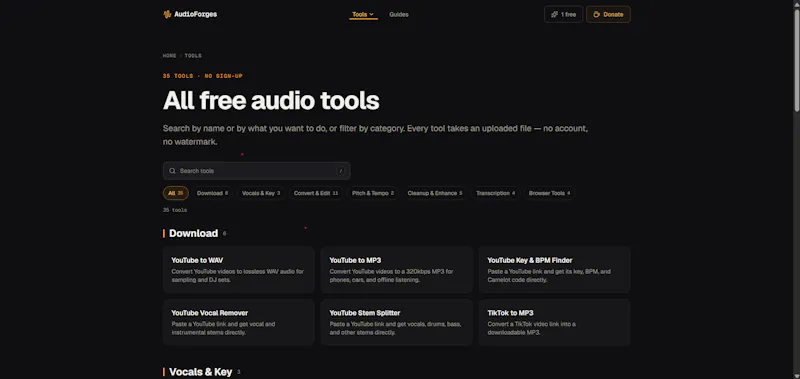Click the coffee cup icon in Donate
Screen dimensions: 800x379
596,14
